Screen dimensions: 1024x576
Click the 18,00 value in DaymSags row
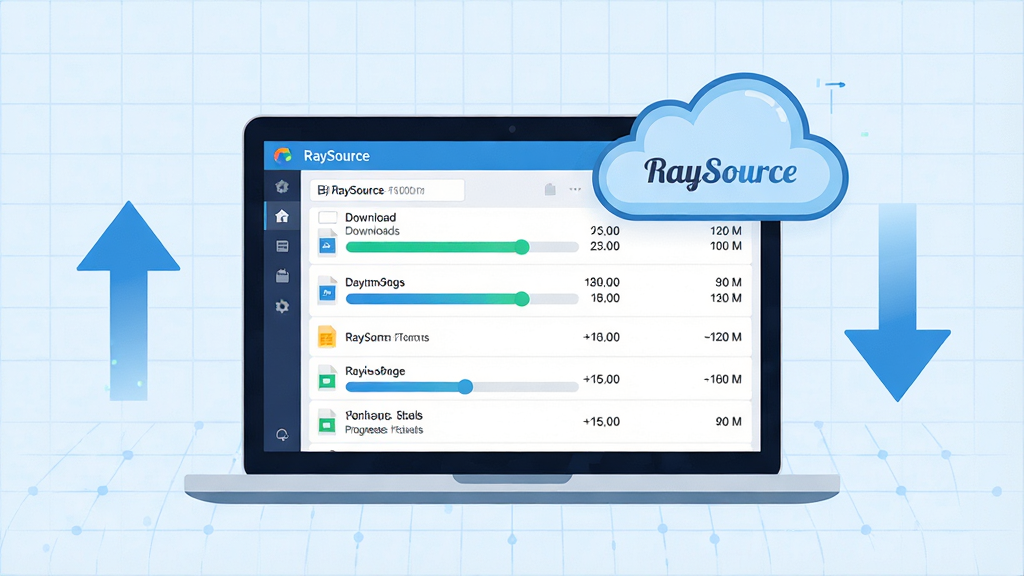pos(605,298)
